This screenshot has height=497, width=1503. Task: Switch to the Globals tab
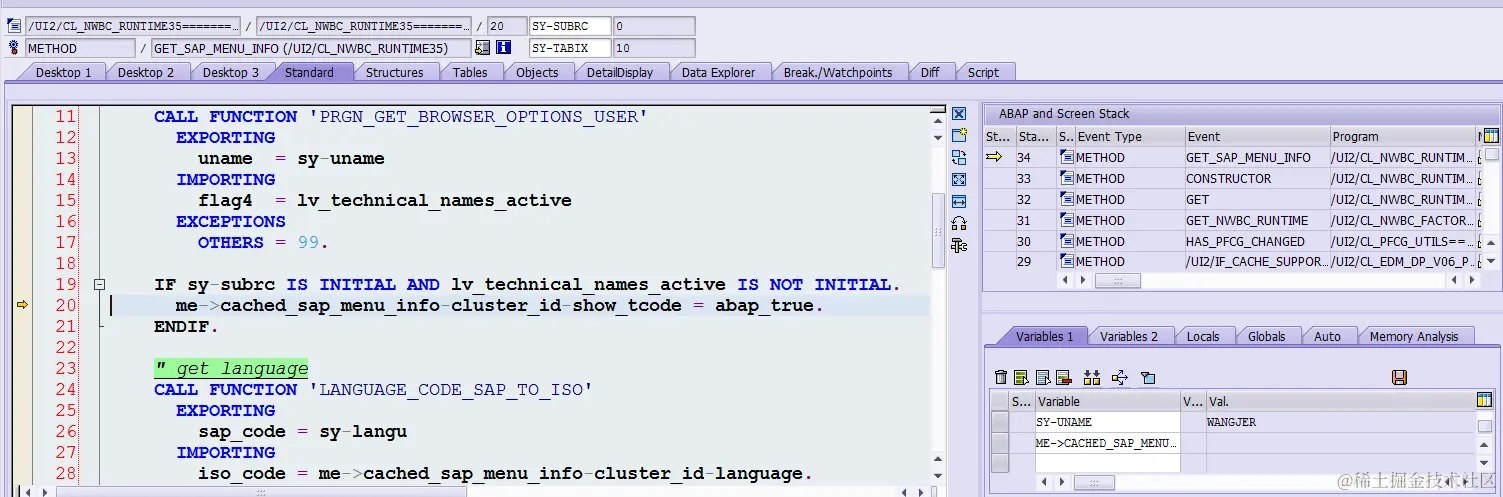coord(1267,336)
